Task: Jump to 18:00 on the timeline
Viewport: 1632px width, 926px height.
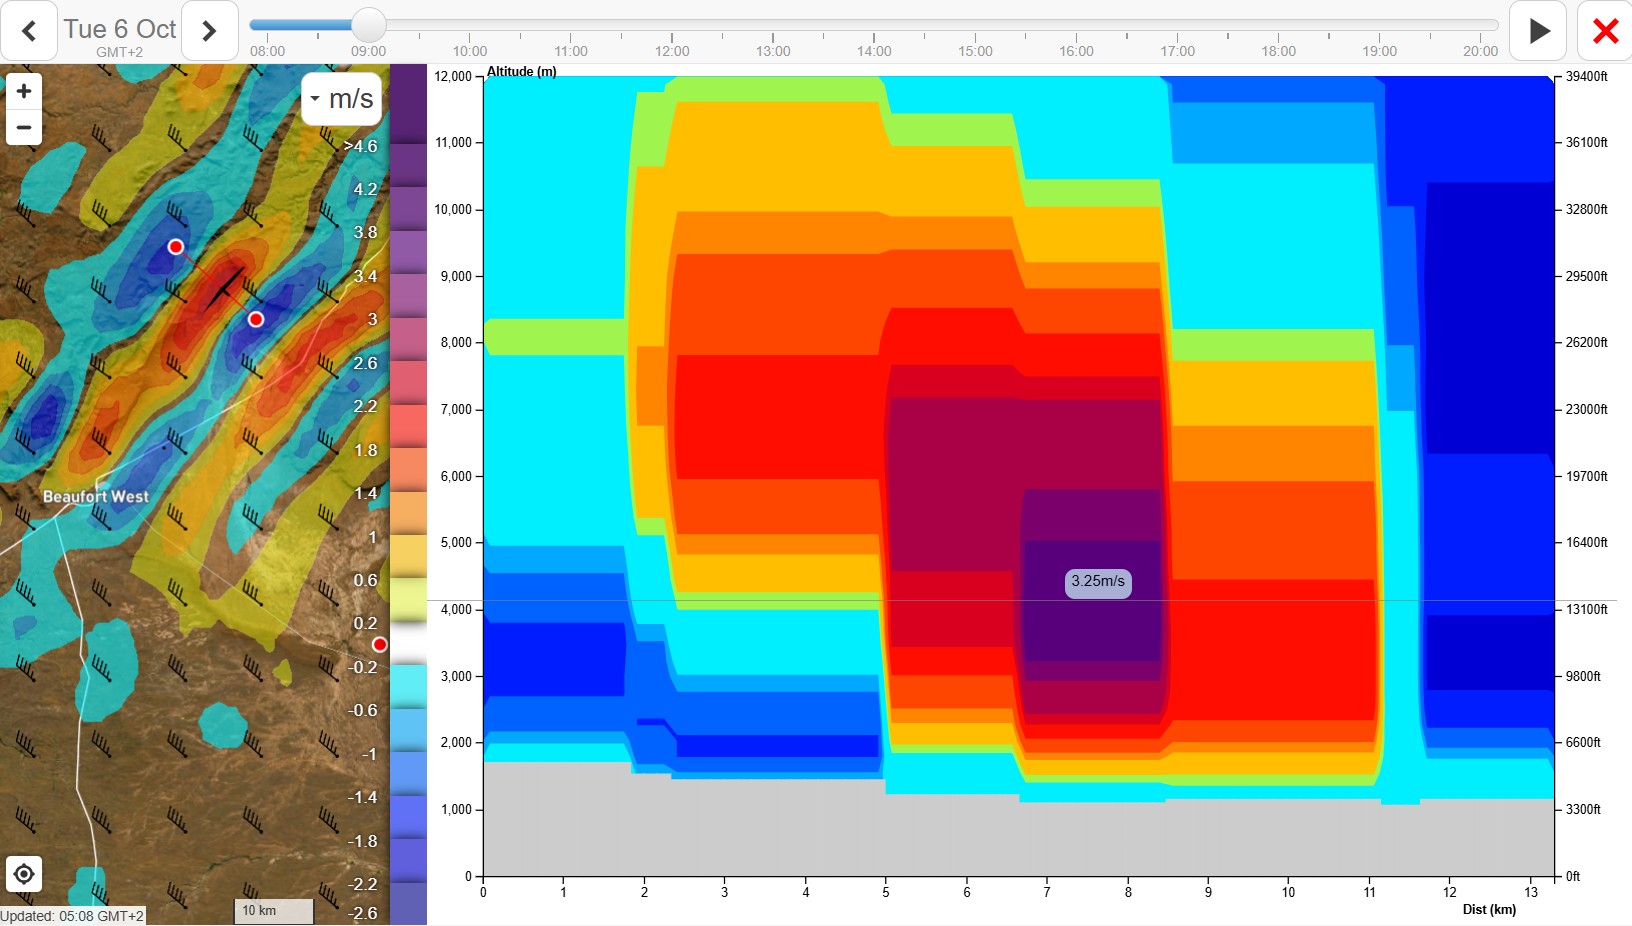Action: click(x=1278, y=51)
